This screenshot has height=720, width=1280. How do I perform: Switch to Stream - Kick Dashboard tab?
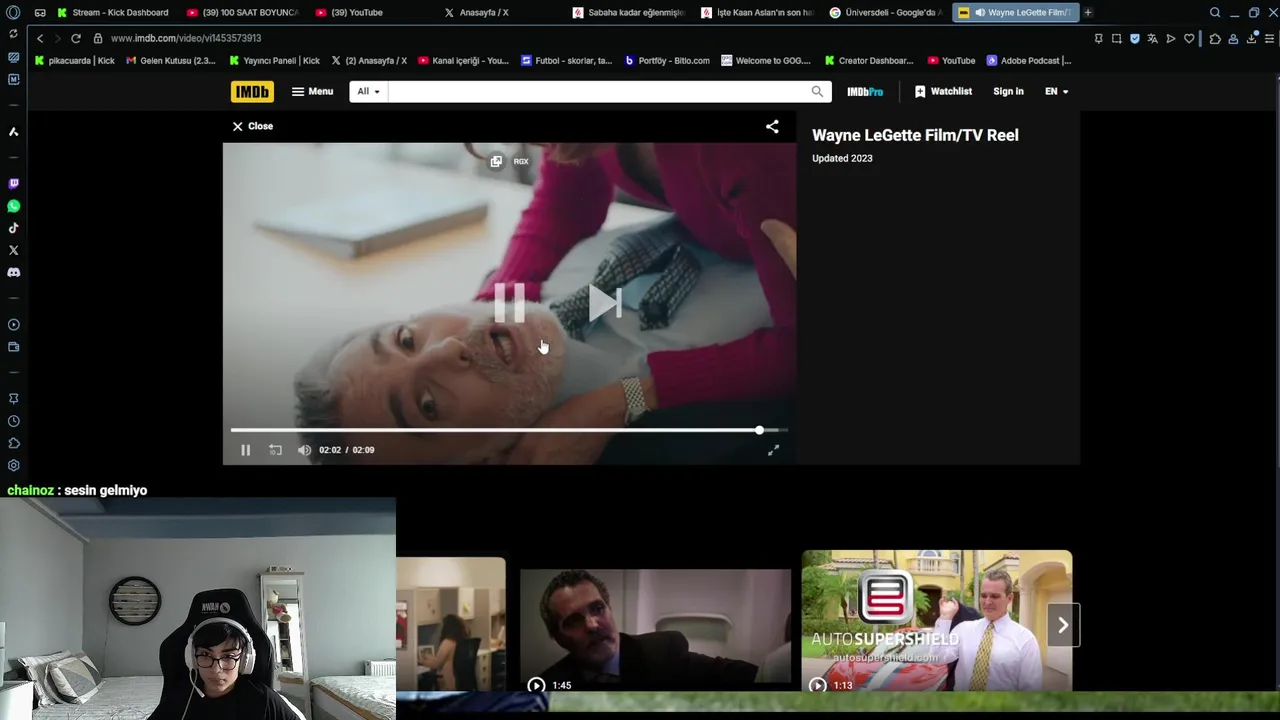pyautogui.click(x=113, y=13)
